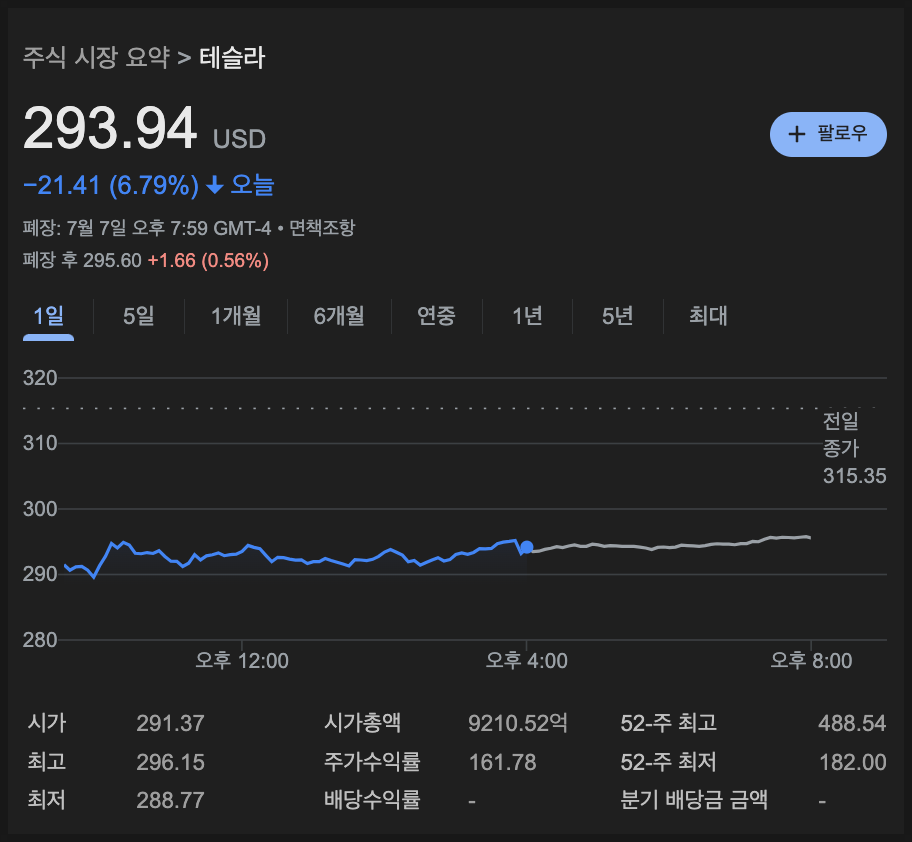Viewport: 912px width, 842px height.
Task: Click the 주가수익률 label
Action: point(372,762)
